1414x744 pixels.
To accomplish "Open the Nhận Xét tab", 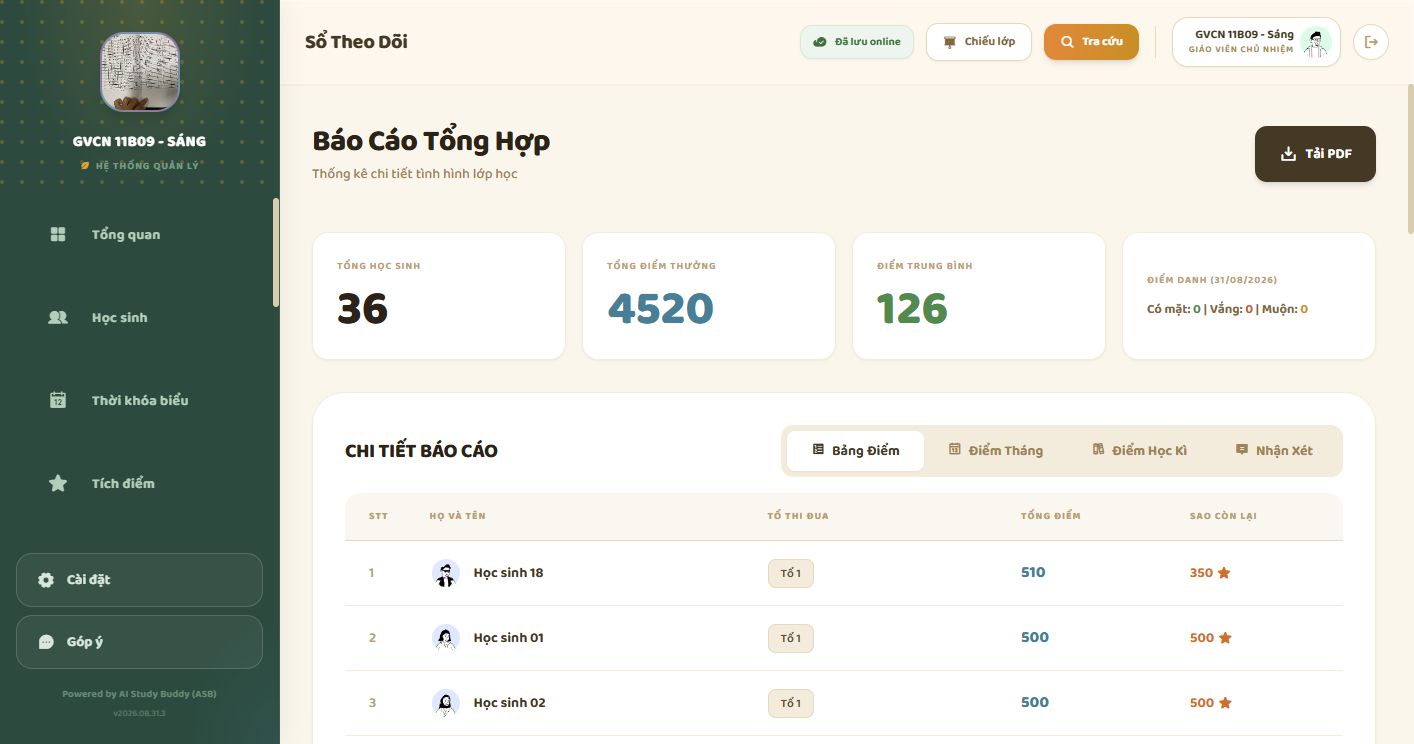I will [1274, 451].
